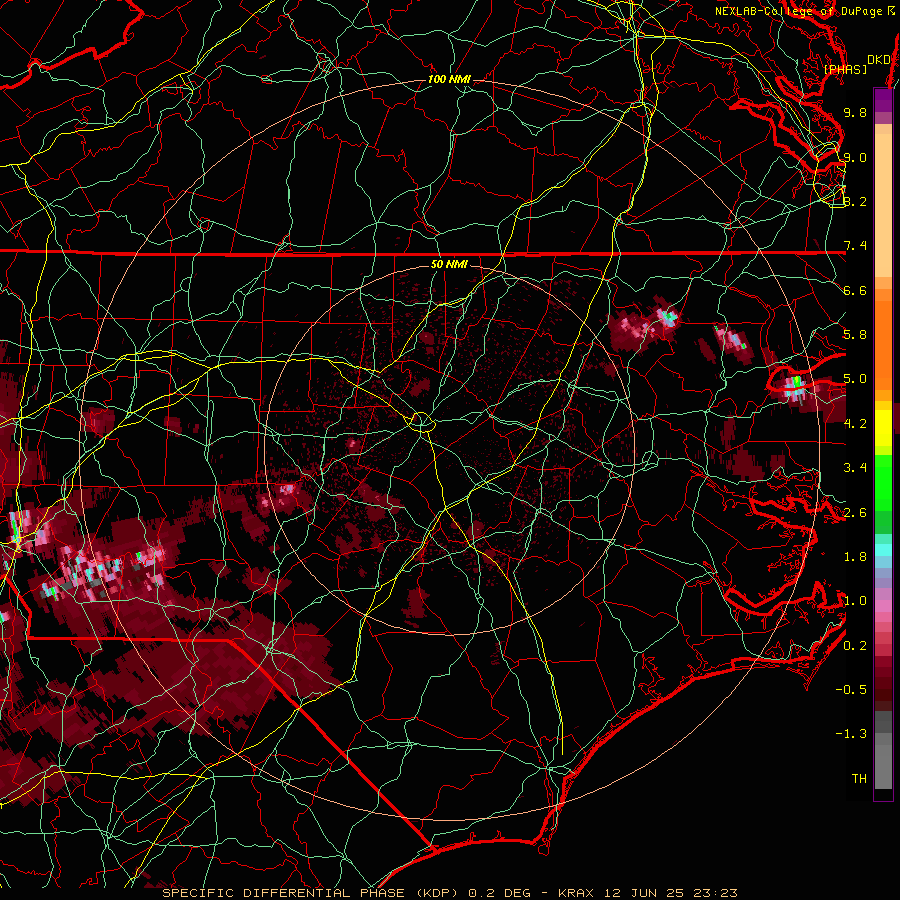The width and height of the screenshot is (900, 900).
Task: Select the 2.6 value on the color scale
Action: pyautogui.click(x=855, y=513)
